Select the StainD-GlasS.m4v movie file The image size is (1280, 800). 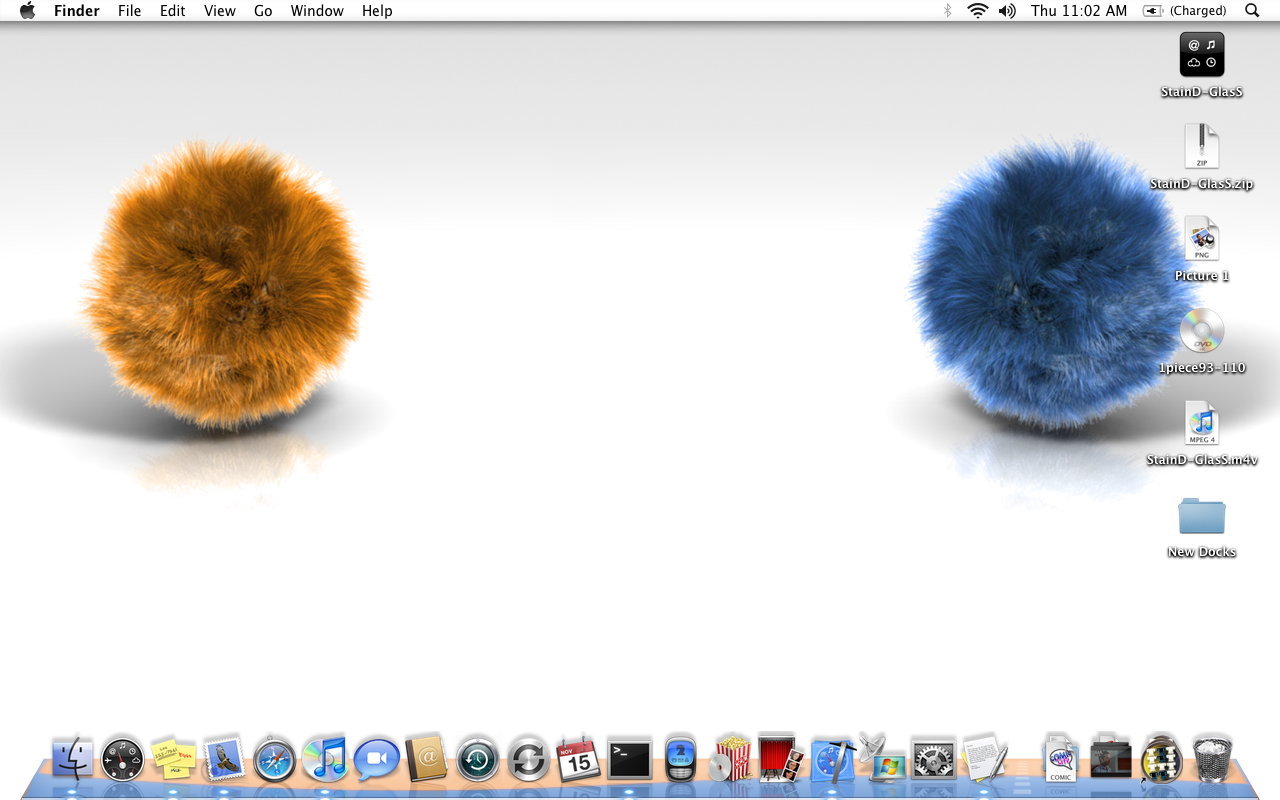point(1202,433)
